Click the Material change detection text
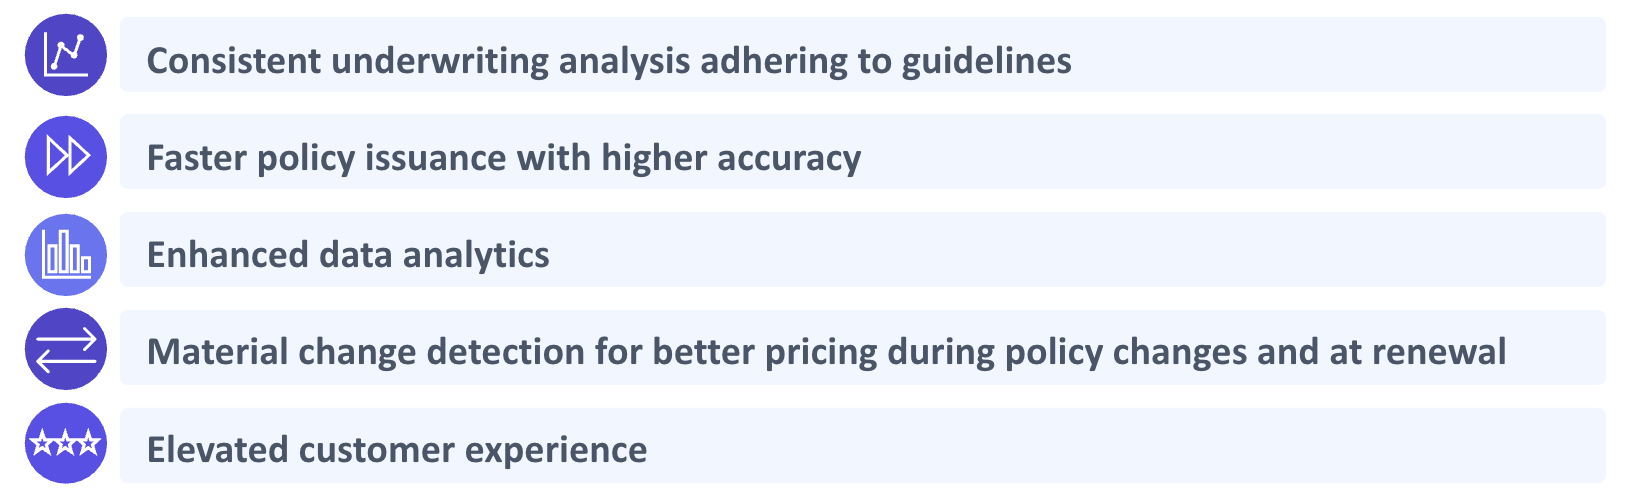Screen dimensions: 1628x504 click(395, 352)
